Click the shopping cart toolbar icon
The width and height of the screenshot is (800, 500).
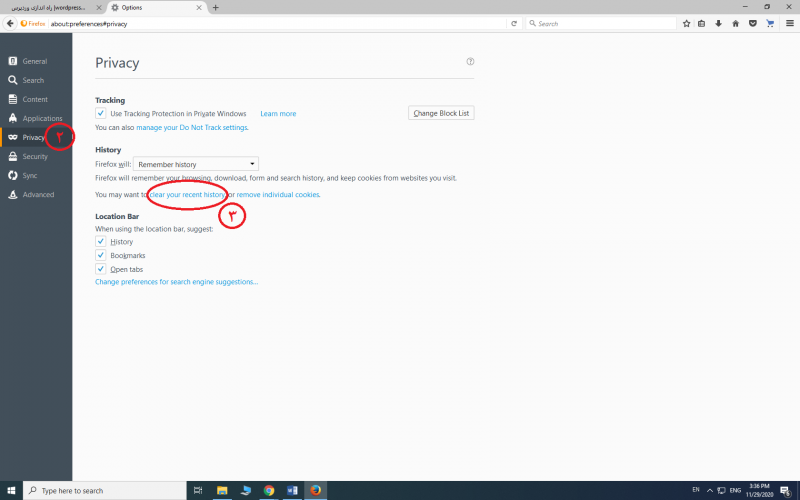[768, 23]
